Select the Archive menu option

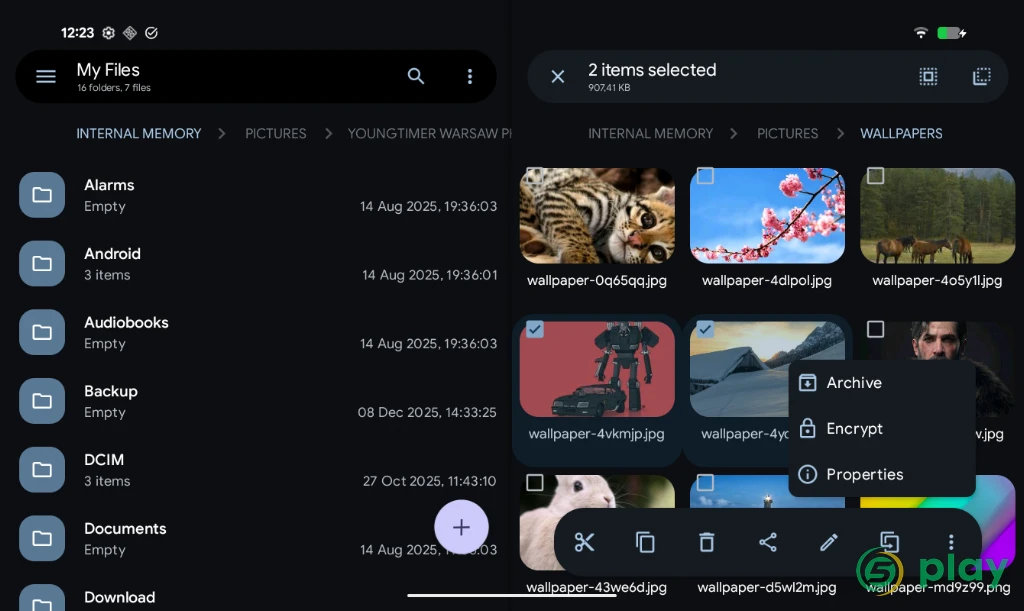click(x=882, y=383)
